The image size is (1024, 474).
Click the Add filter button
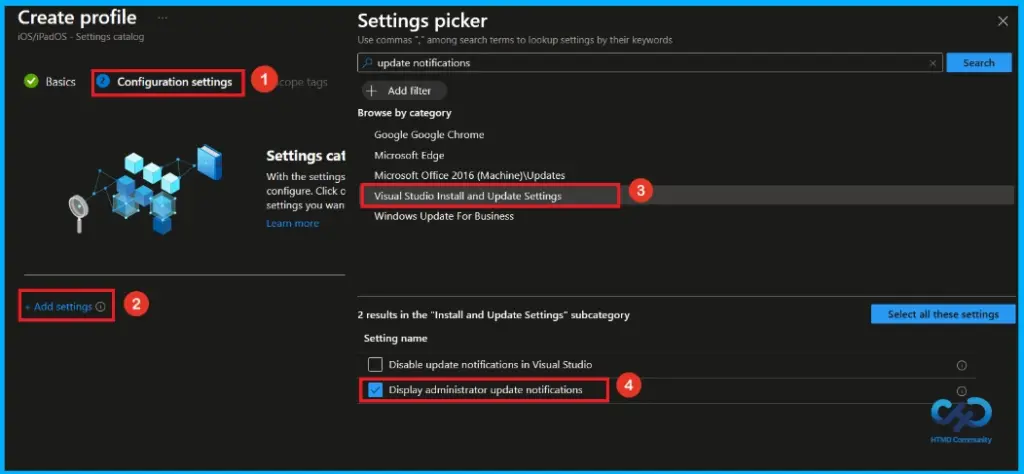click(404, 91)
